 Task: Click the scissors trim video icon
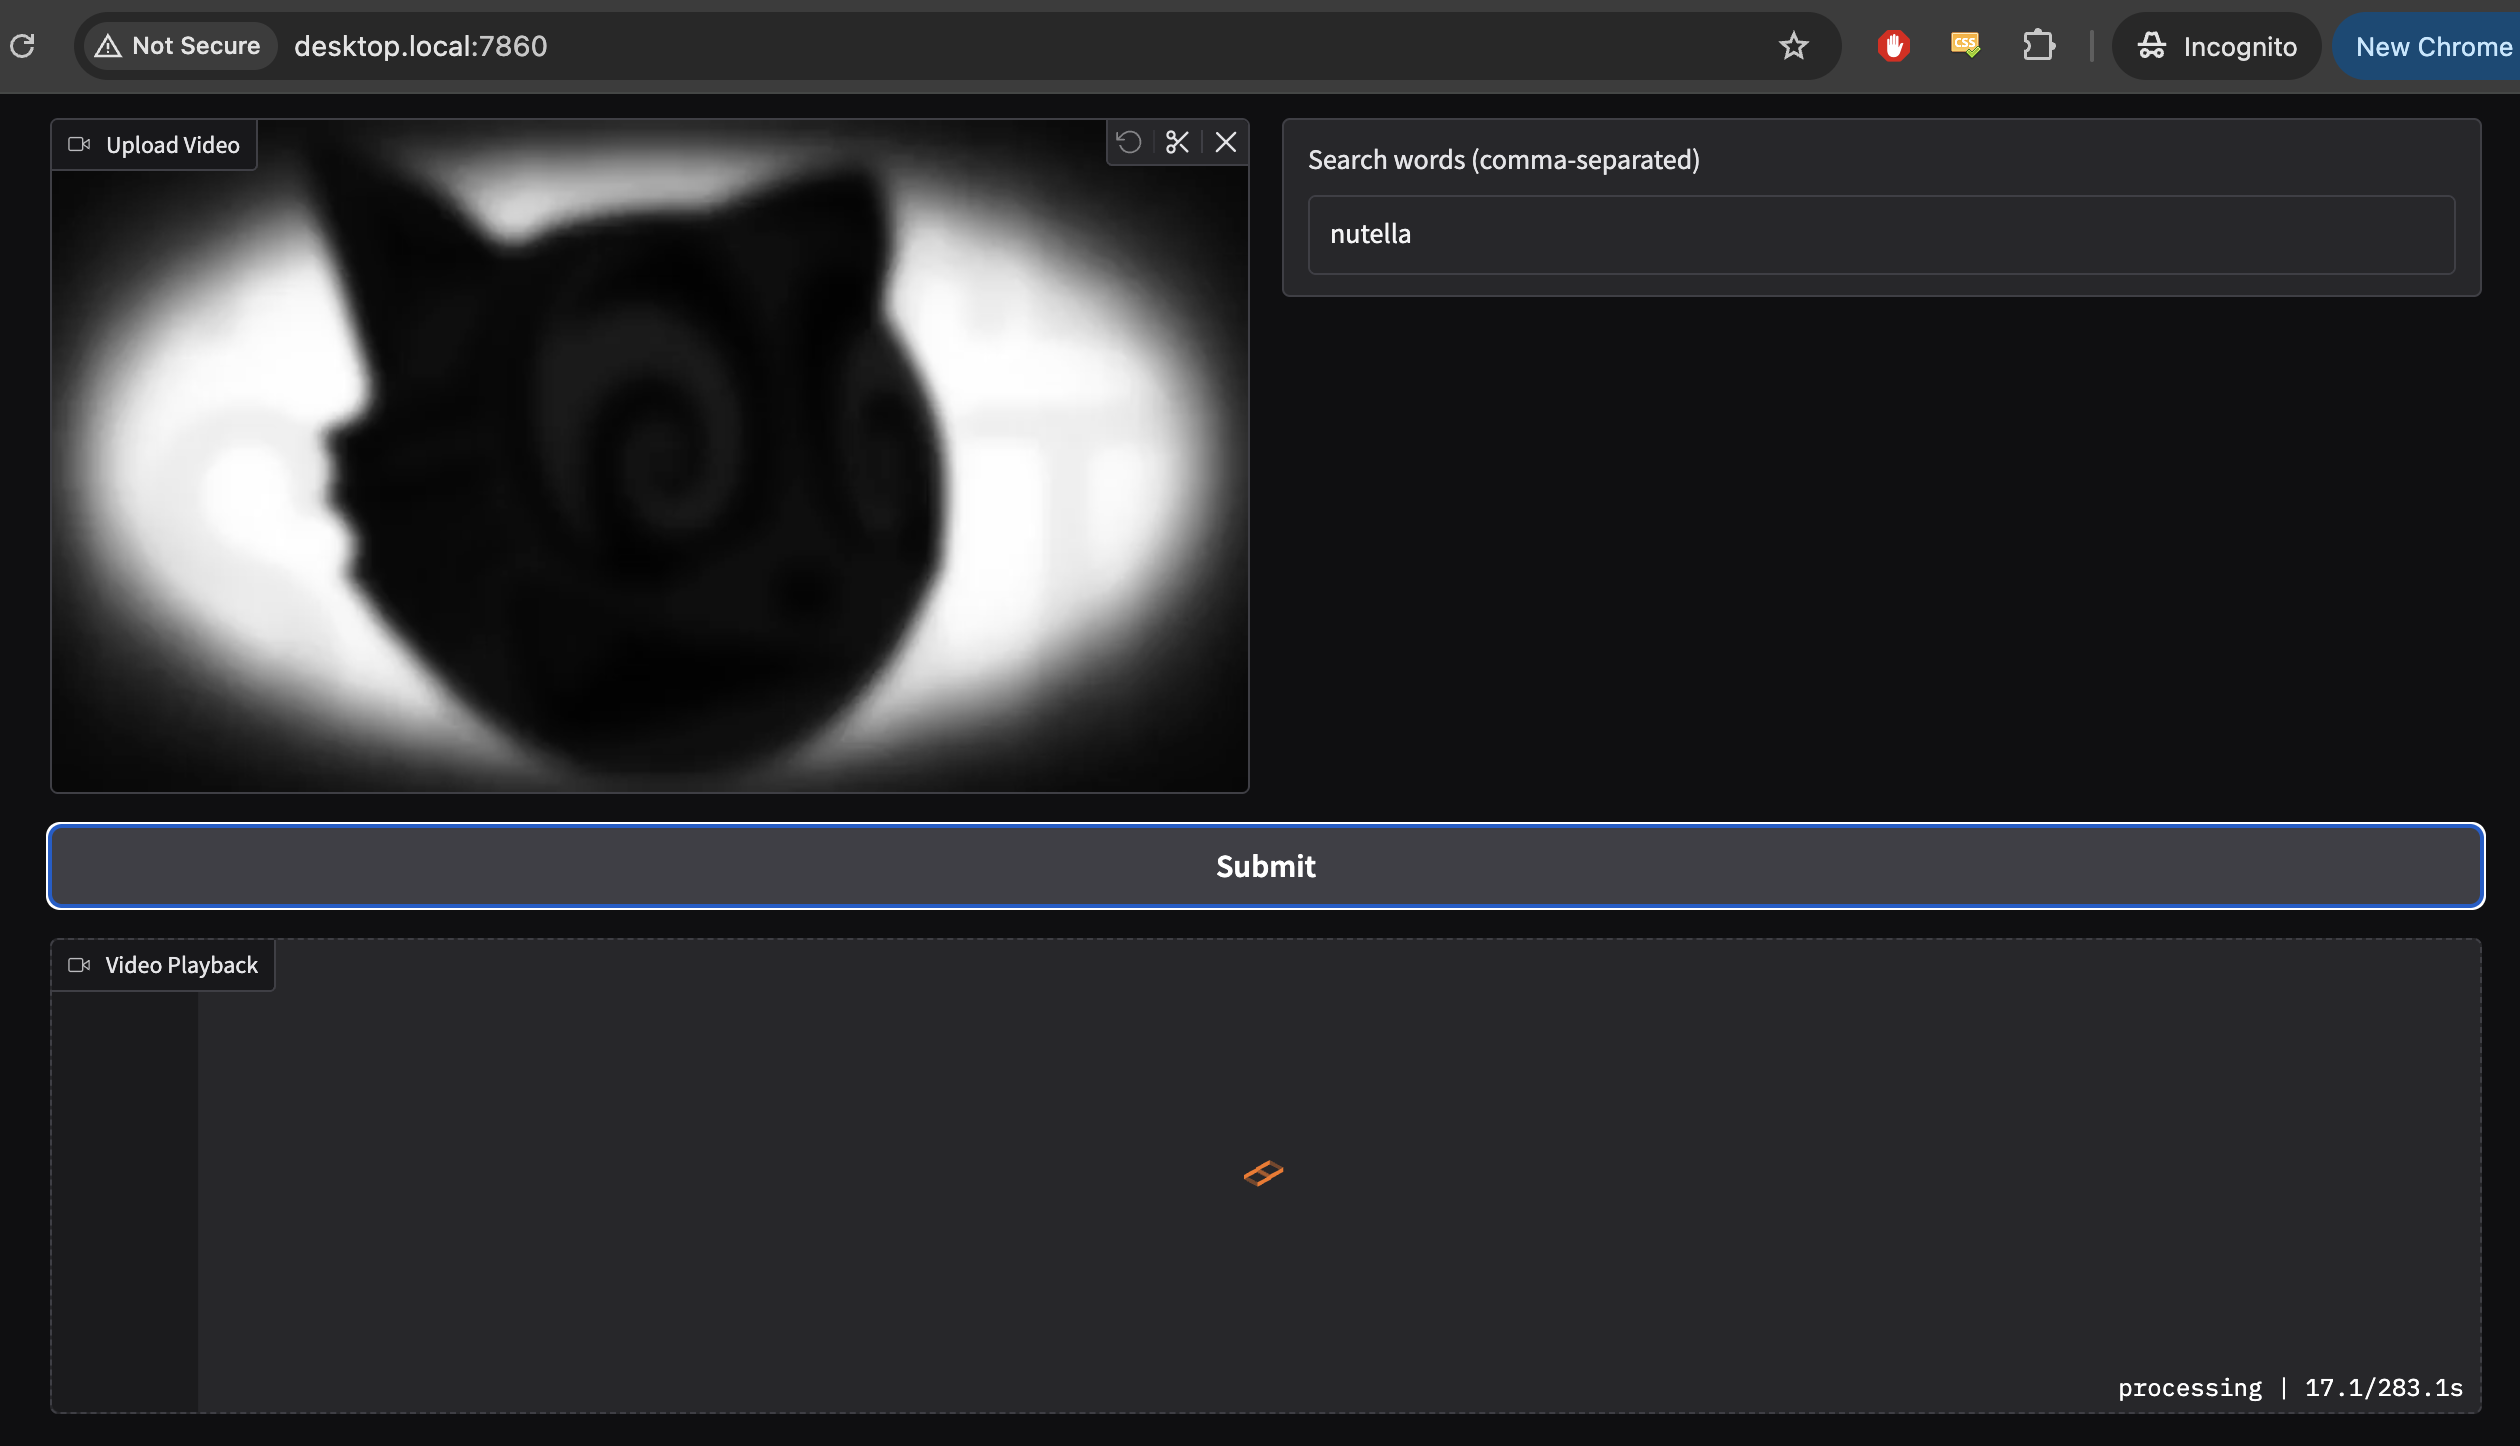[1177, 142]
